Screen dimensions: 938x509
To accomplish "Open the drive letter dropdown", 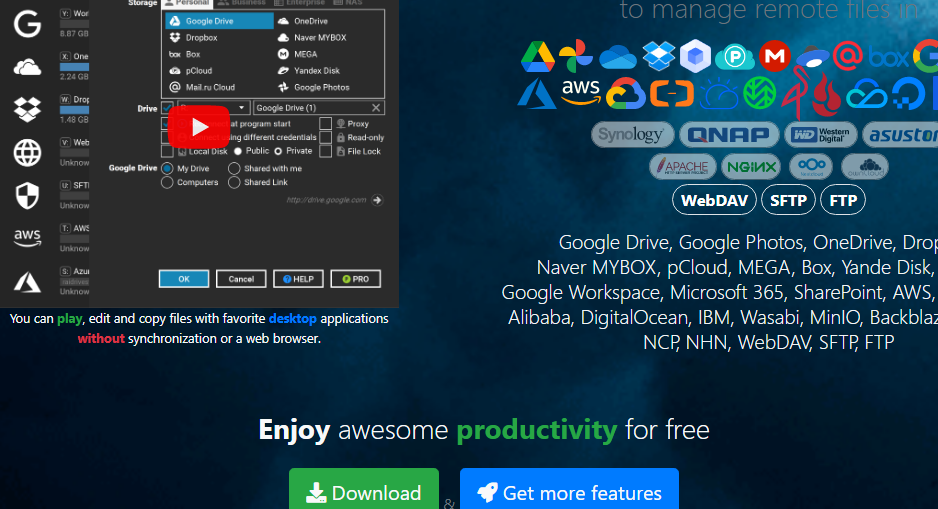I will tap(241, 108).
